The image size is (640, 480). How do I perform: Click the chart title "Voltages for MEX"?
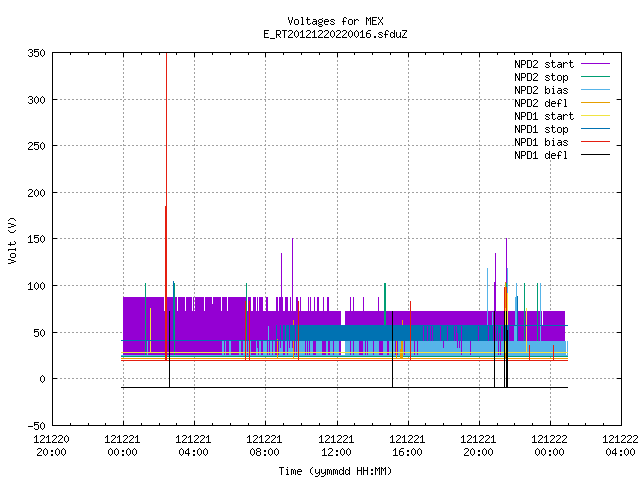click(x=335, y=21)
